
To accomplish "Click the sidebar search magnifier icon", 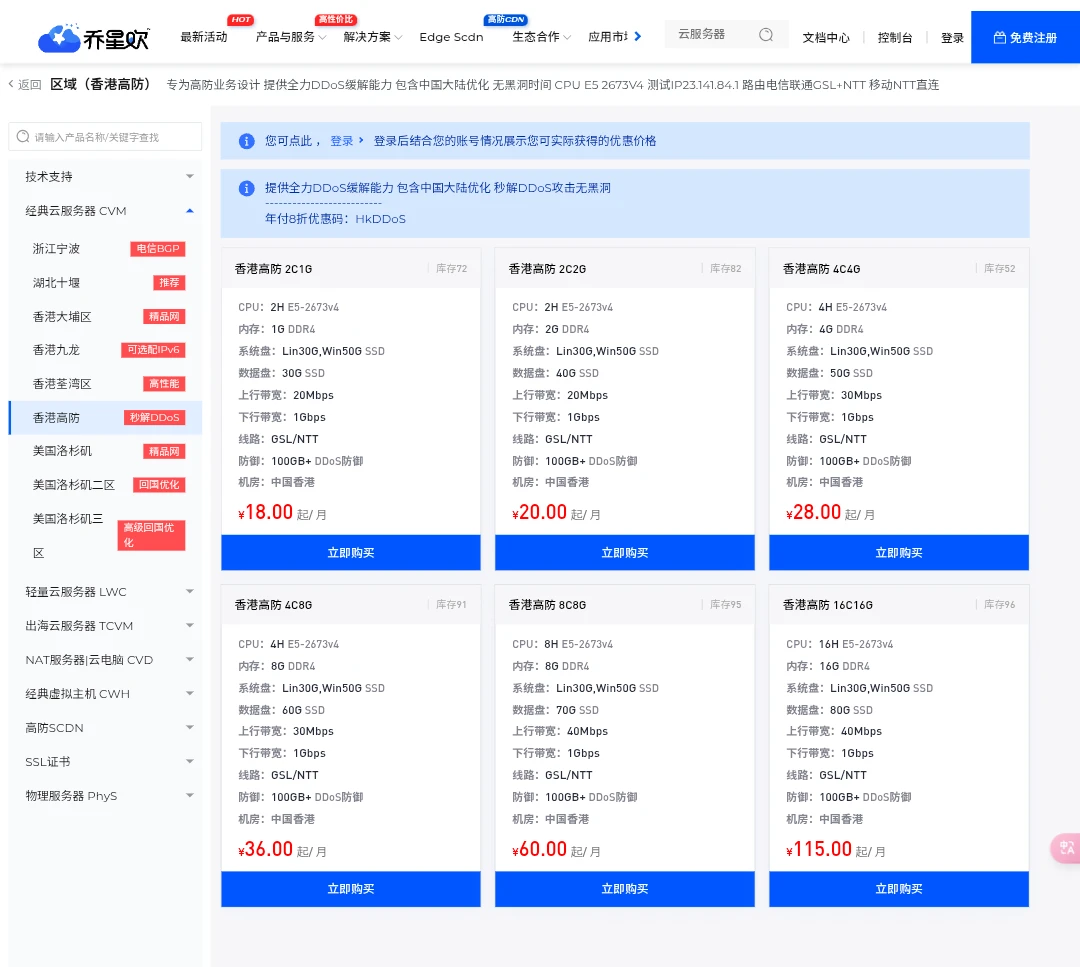I will 23,137.
